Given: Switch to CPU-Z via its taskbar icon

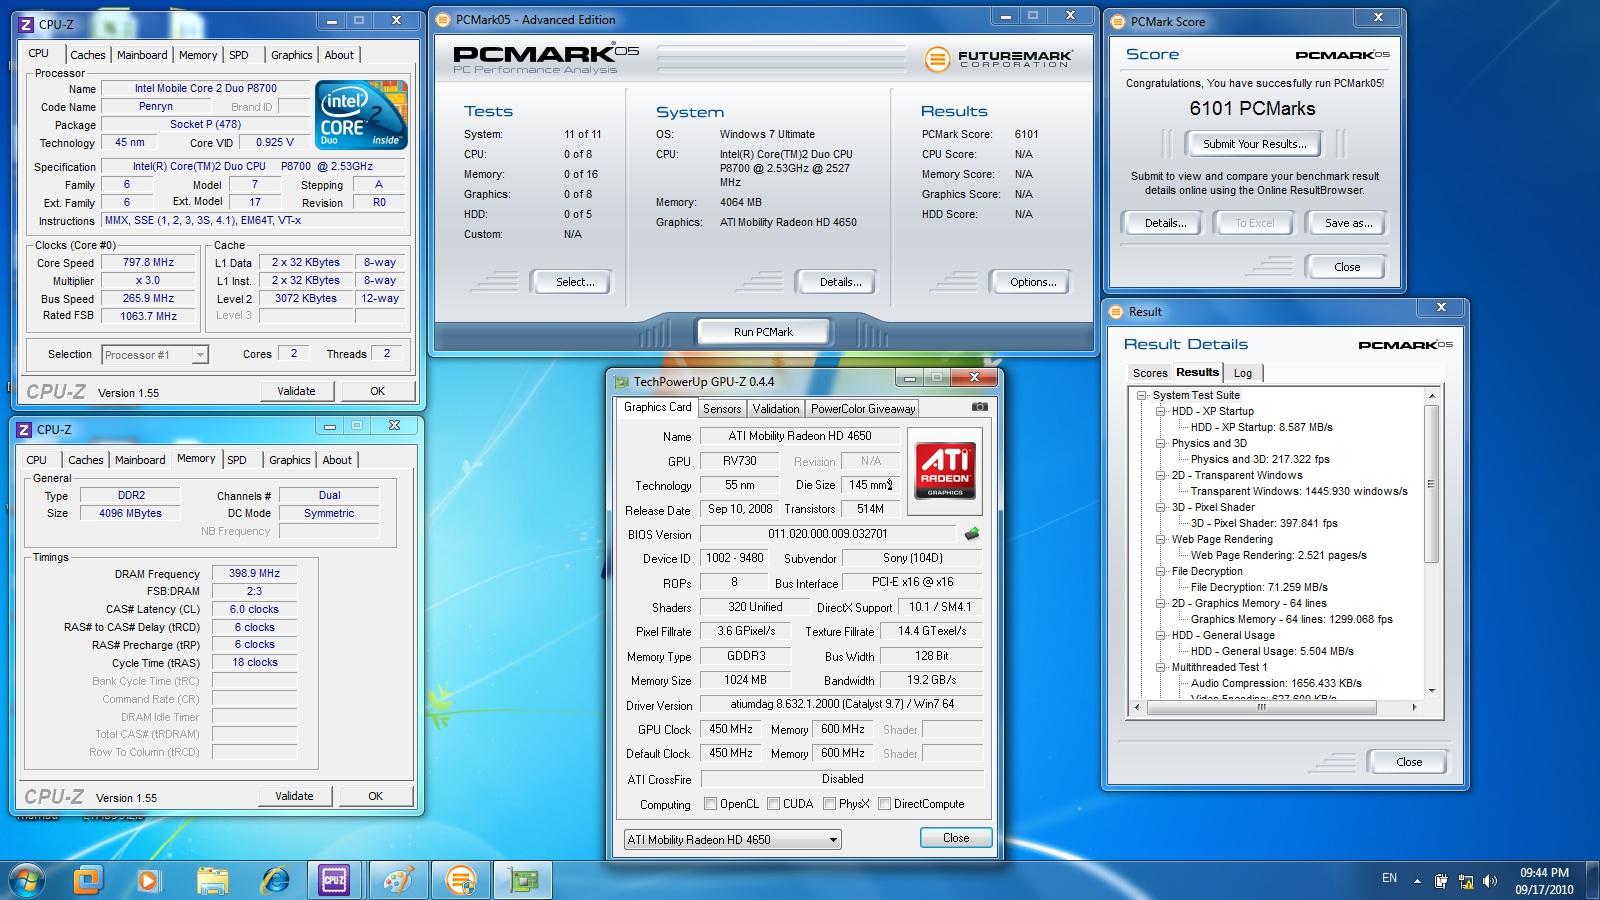Looking at the screenshot, I should point(333,880).
